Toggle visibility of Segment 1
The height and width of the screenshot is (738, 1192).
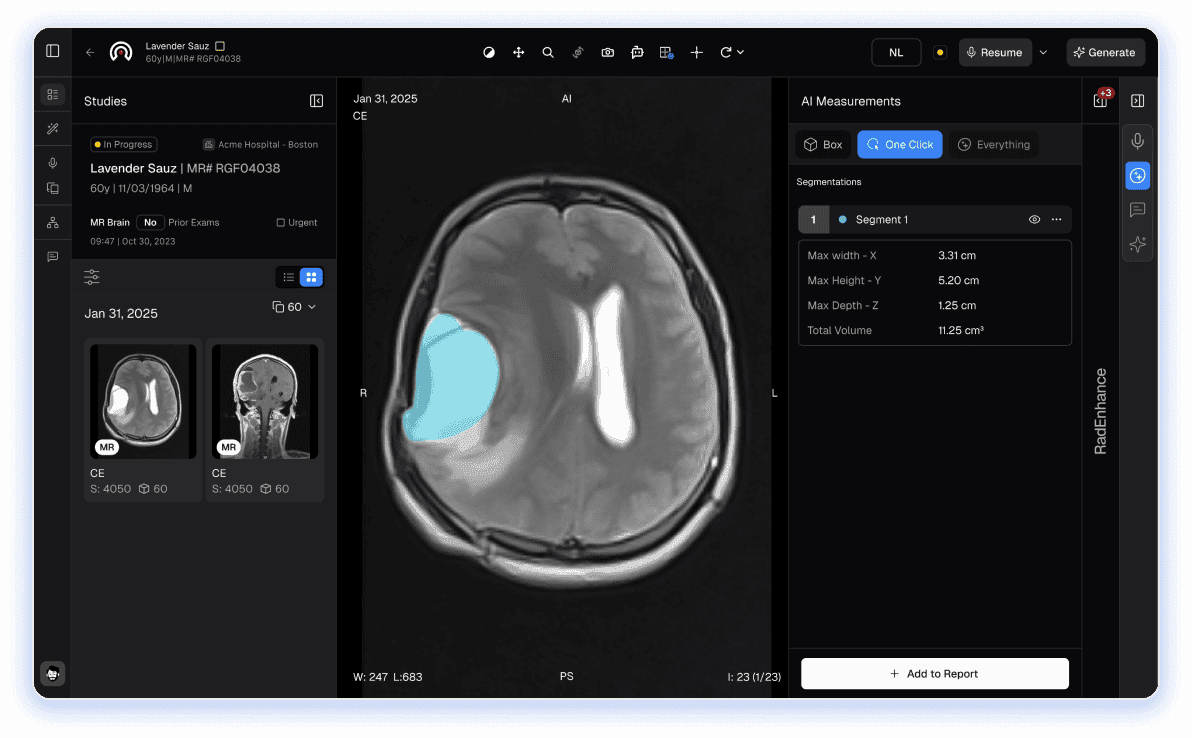coord(1034,220)
